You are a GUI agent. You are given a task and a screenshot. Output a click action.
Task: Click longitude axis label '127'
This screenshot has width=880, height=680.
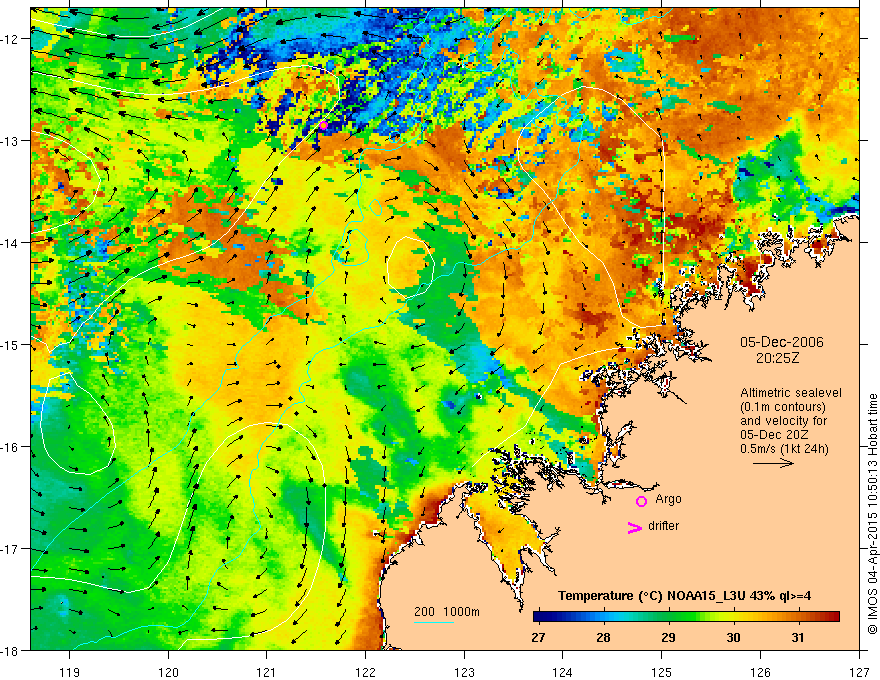tap(859, 672)
